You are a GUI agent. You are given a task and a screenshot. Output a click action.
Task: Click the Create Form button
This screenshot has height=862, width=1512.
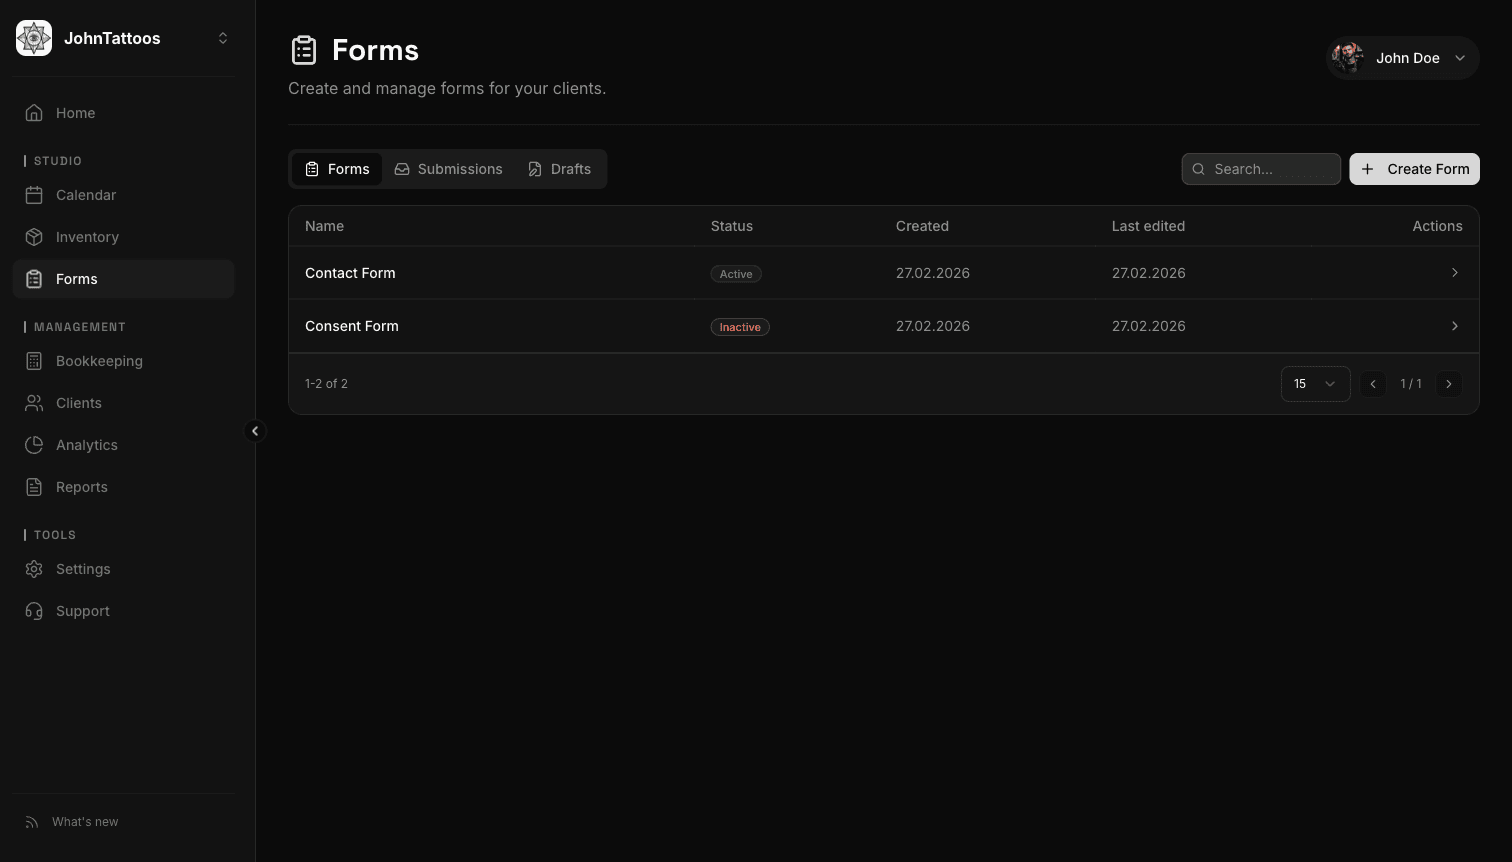coord(1414,169)
